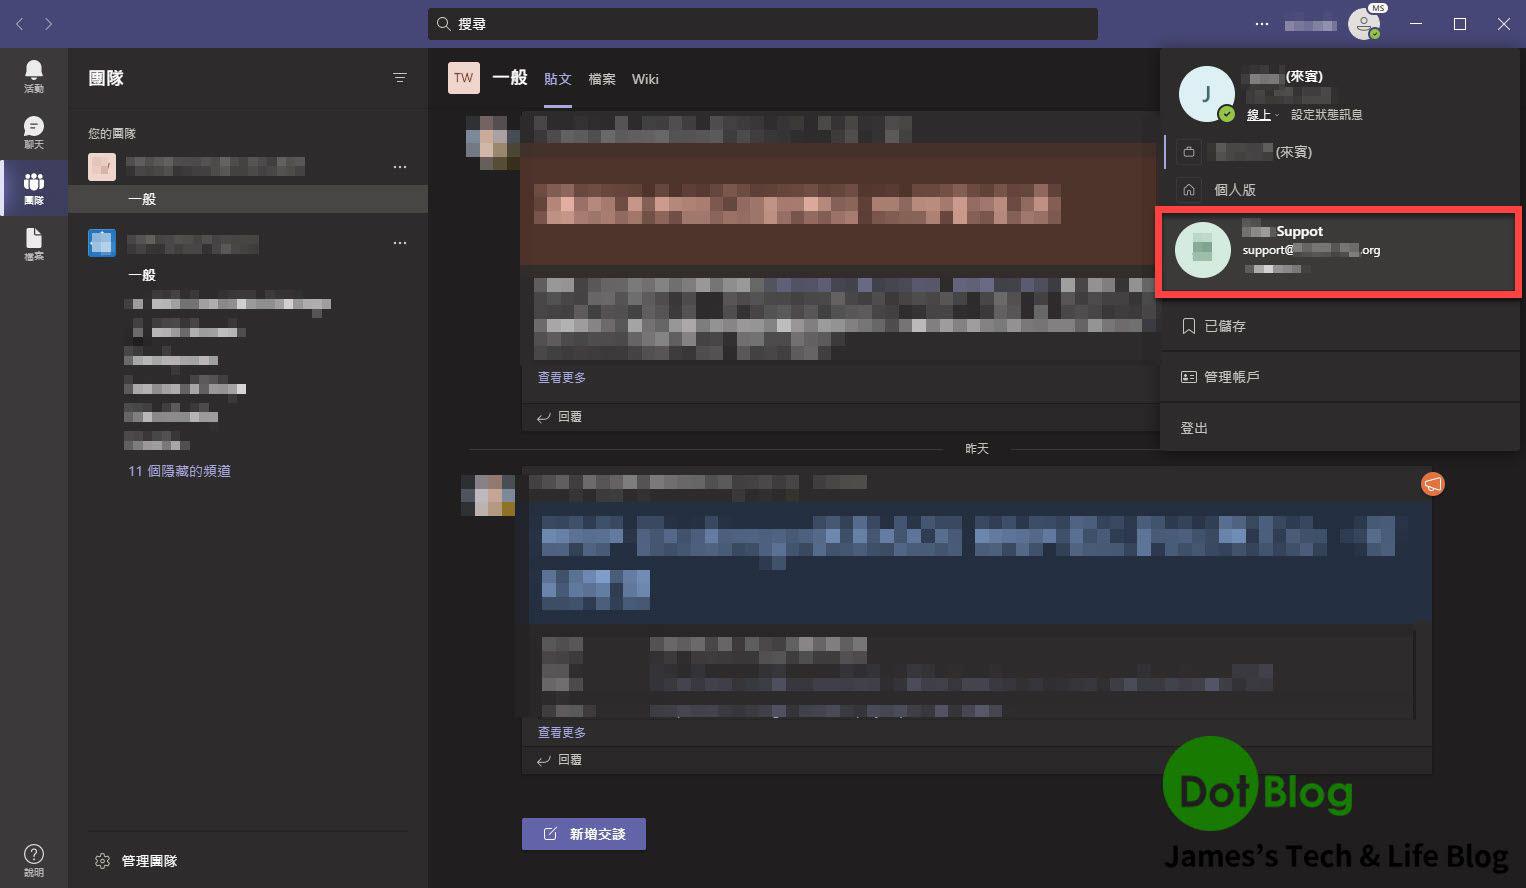Click 查看更多 on the first post
Image resolution: width=1526 pixels, height=888 pixels.
click(x=562, y=378)
